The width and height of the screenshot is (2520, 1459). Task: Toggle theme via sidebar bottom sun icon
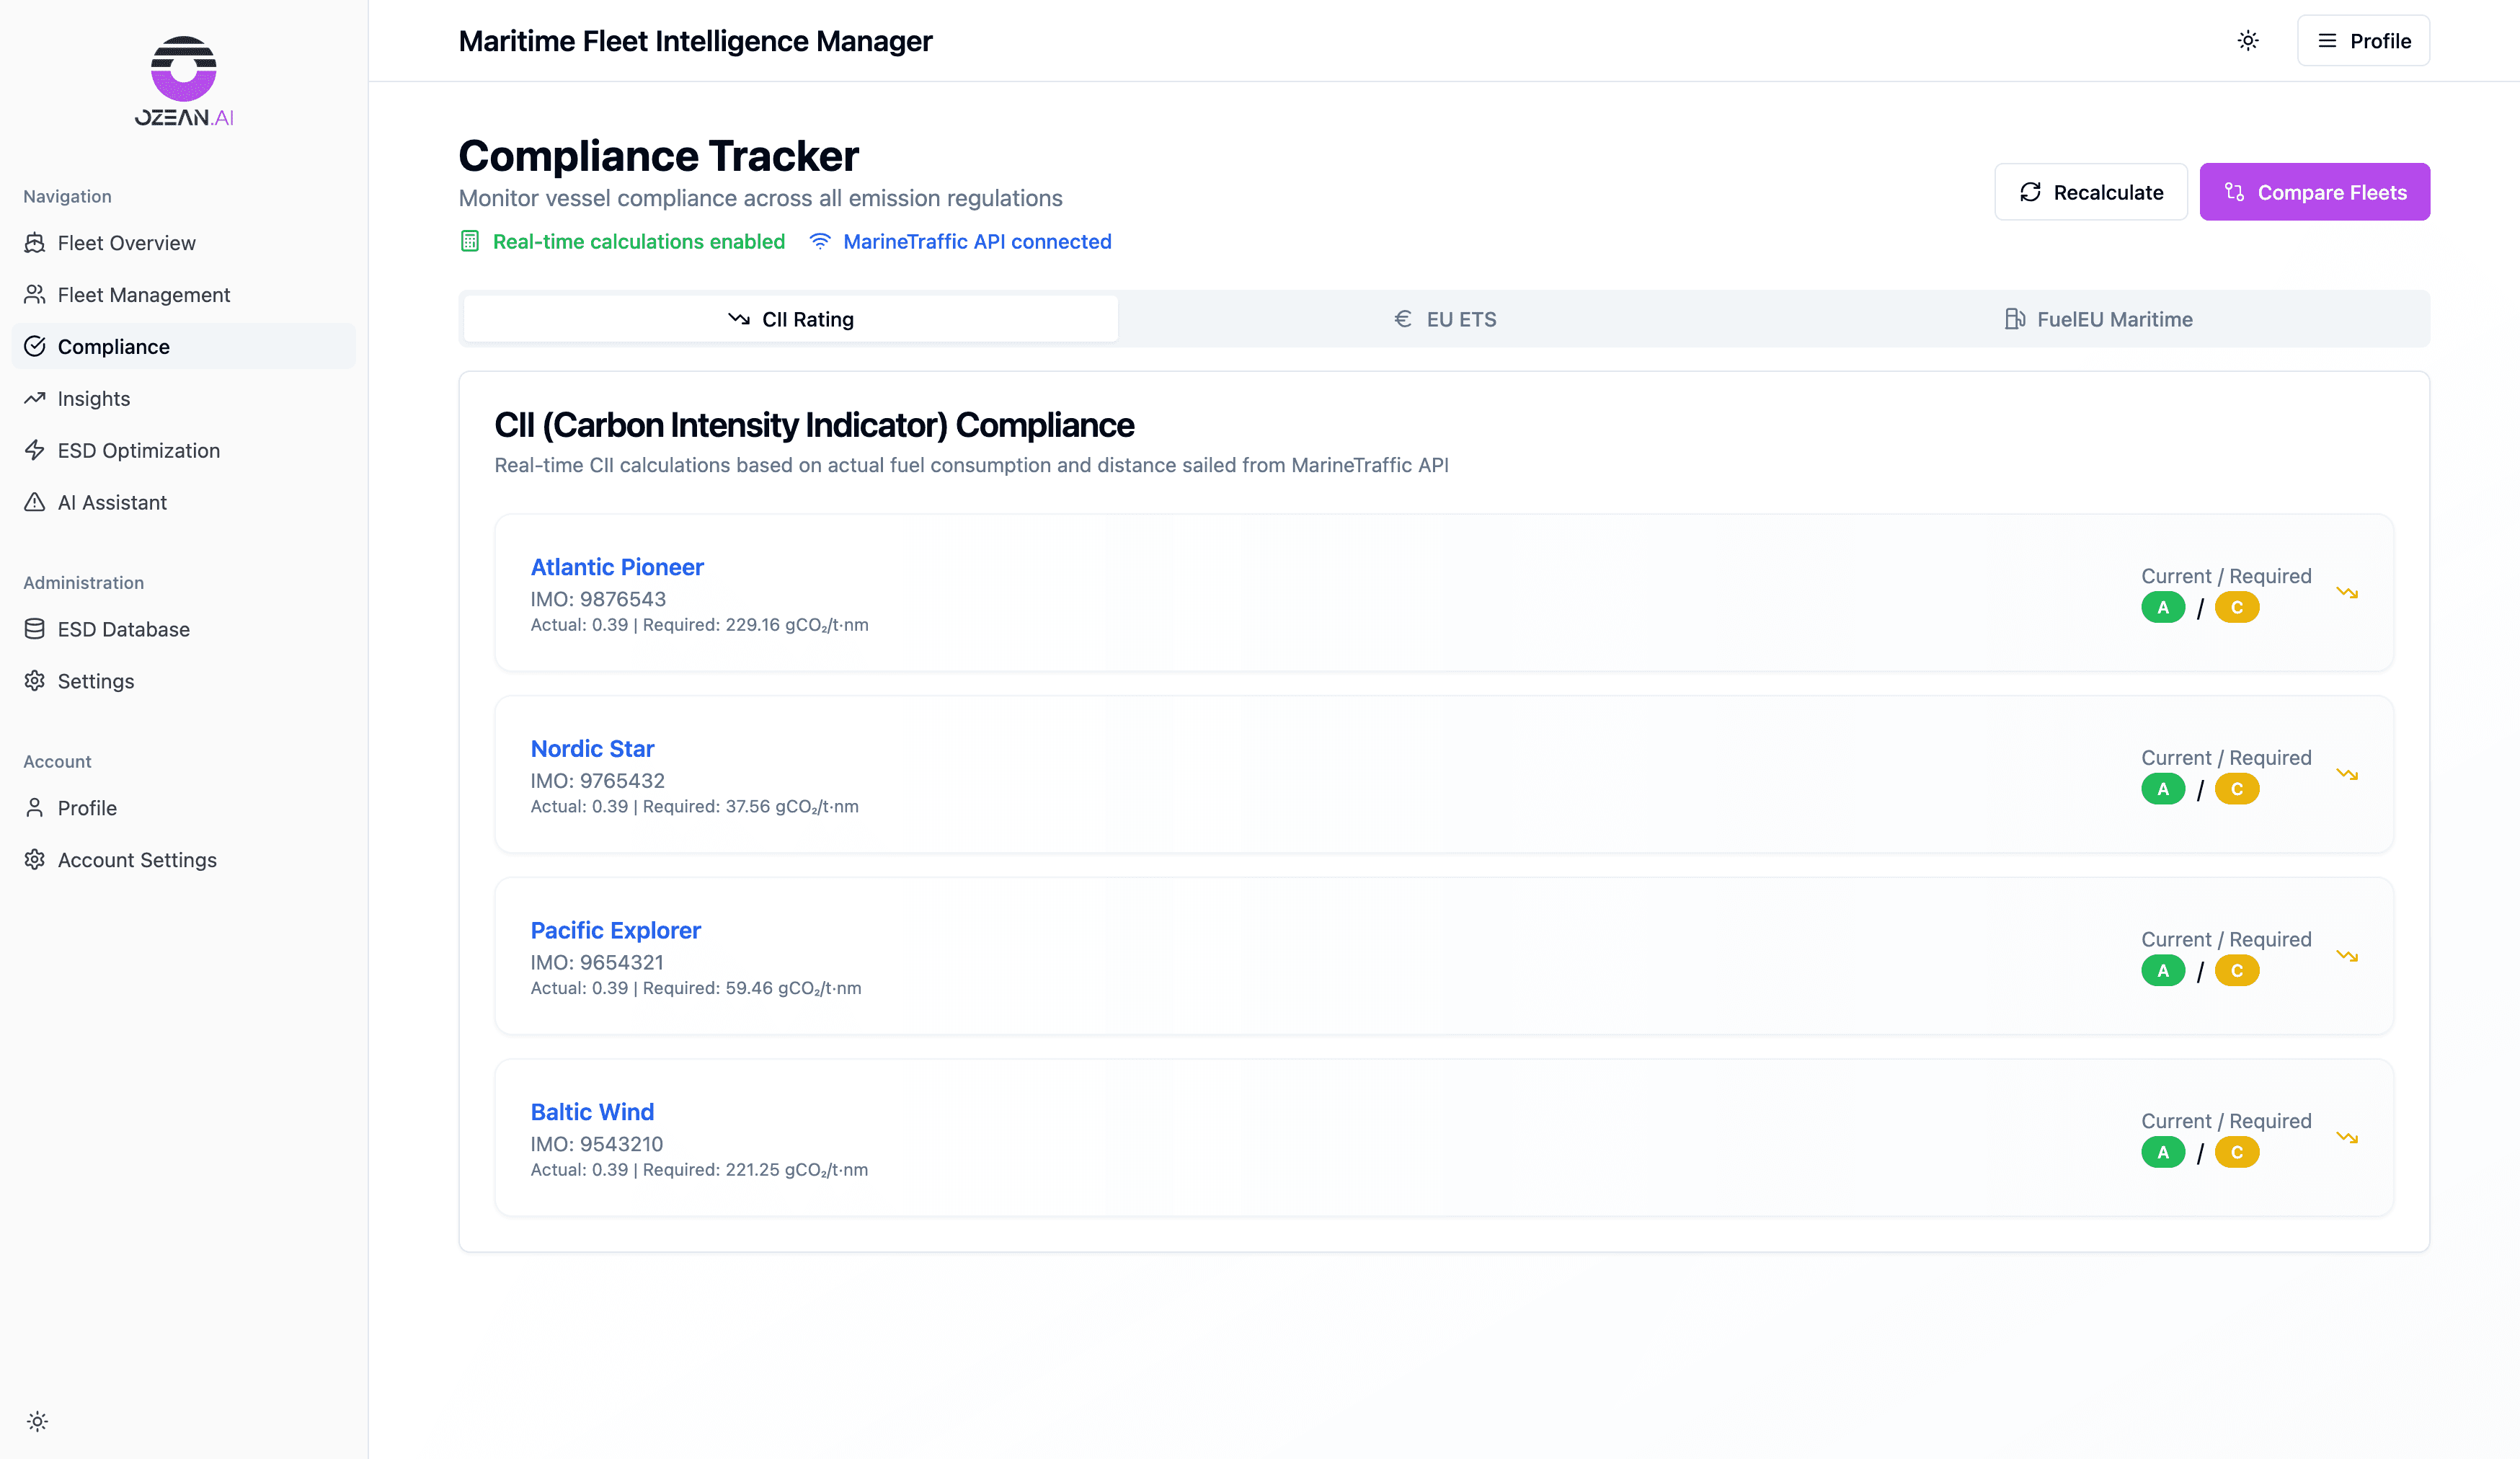(x=37, y=1421)
